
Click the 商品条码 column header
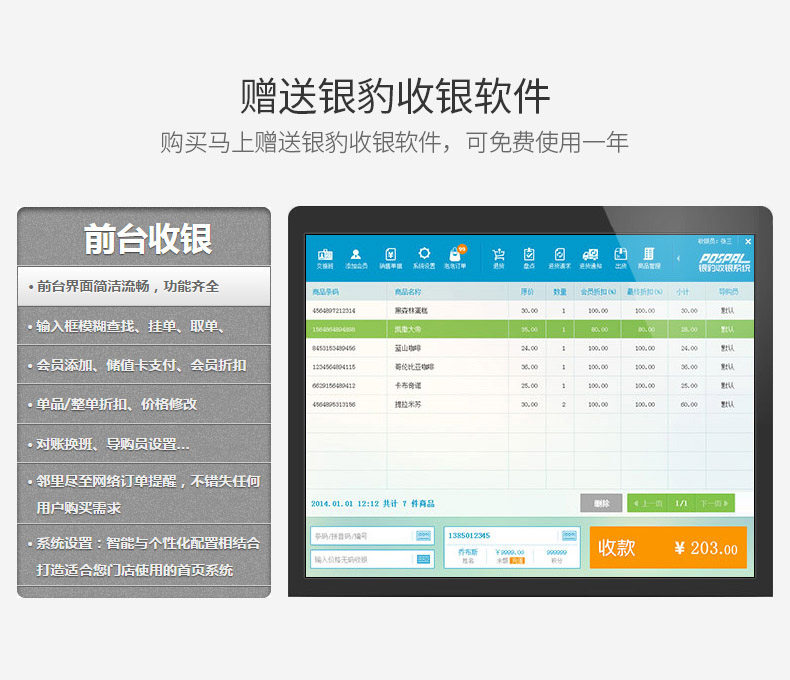(325, 292)
